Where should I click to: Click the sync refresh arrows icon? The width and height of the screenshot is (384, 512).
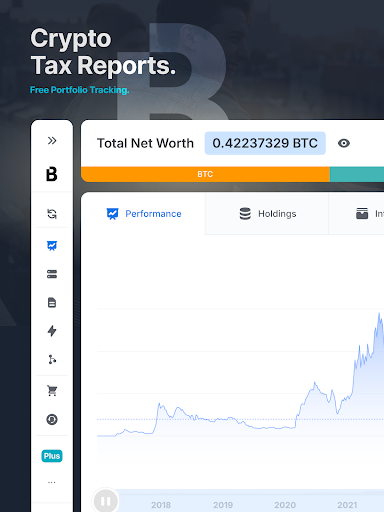[52, 214]
